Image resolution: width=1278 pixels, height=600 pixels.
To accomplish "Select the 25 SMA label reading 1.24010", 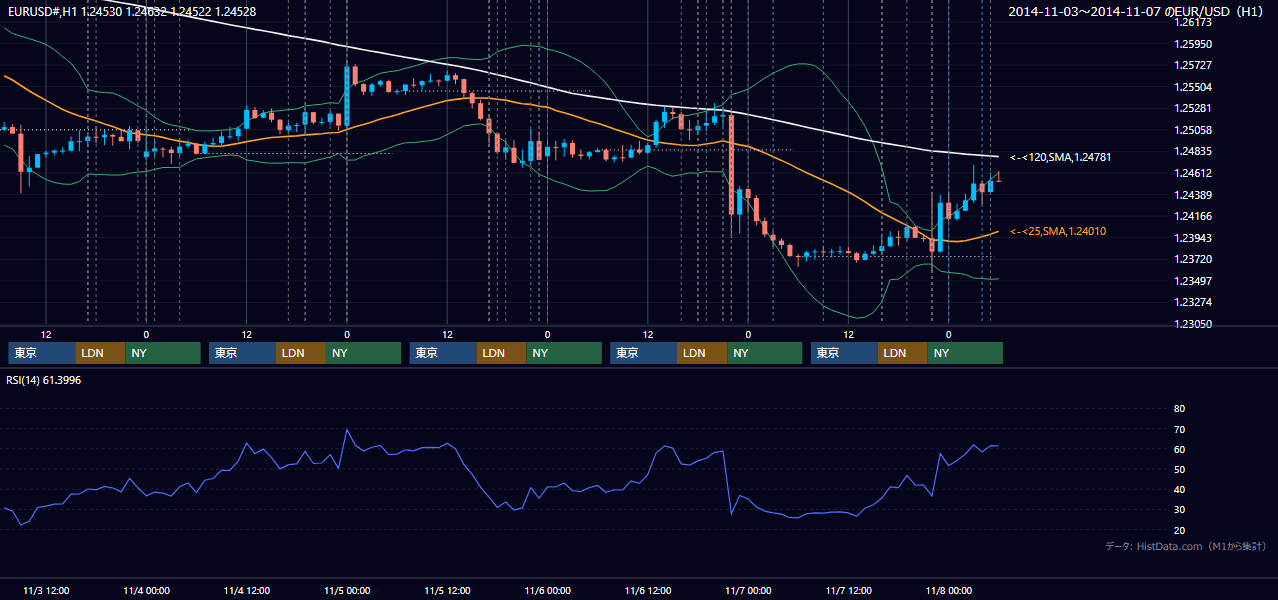I will 1057,231.
